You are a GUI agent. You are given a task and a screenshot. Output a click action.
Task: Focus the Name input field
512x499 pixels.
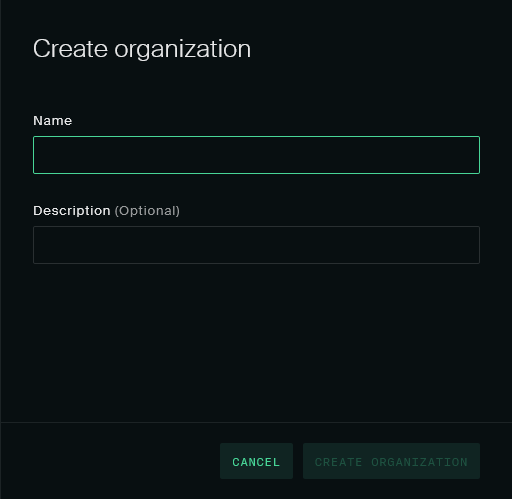click(256, 155)
